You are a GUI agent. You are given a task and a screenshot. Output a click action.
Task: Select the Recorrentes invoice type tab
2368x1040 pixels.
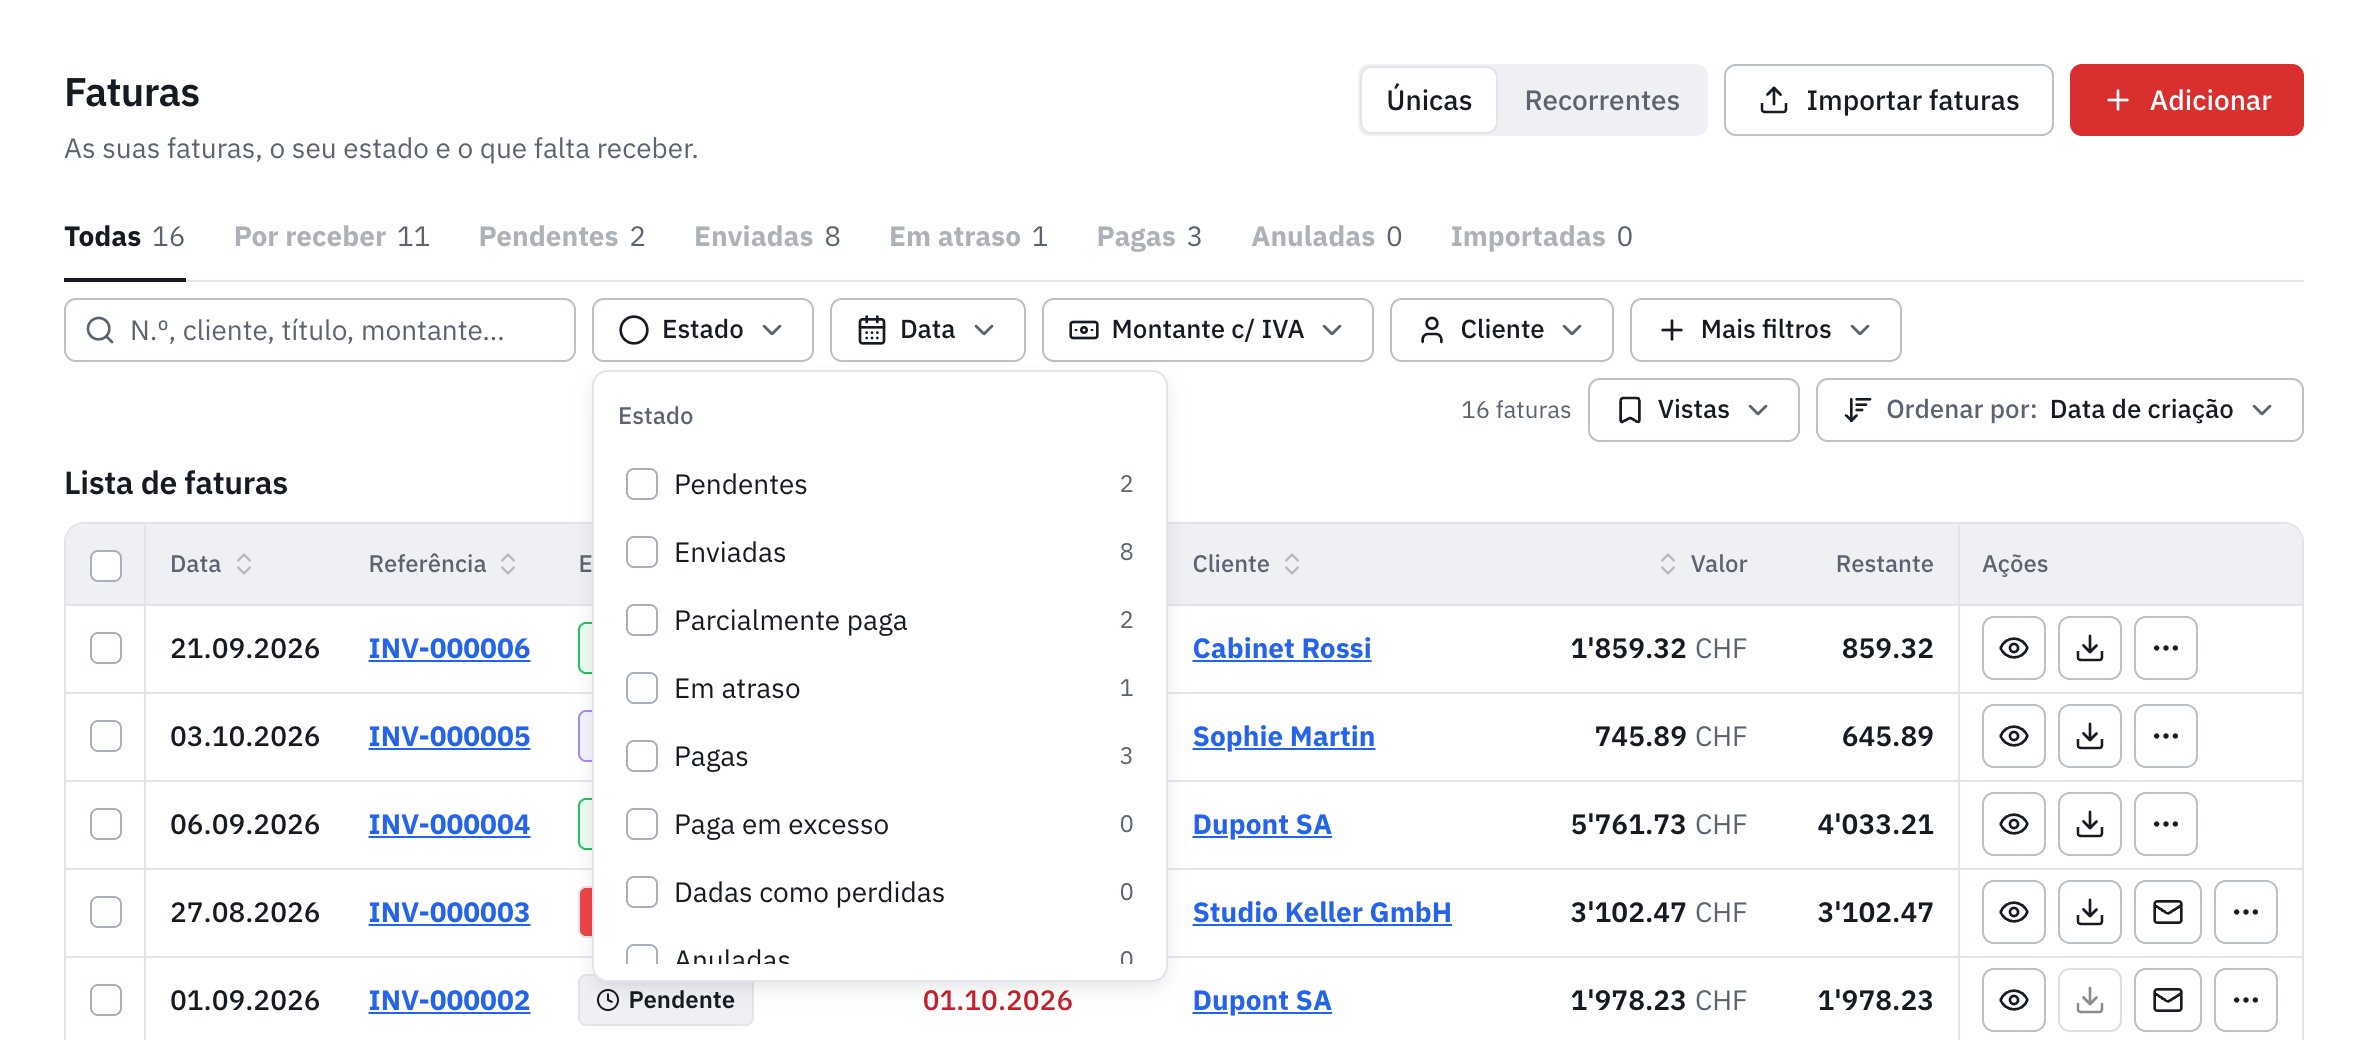tap(1602, 100)
